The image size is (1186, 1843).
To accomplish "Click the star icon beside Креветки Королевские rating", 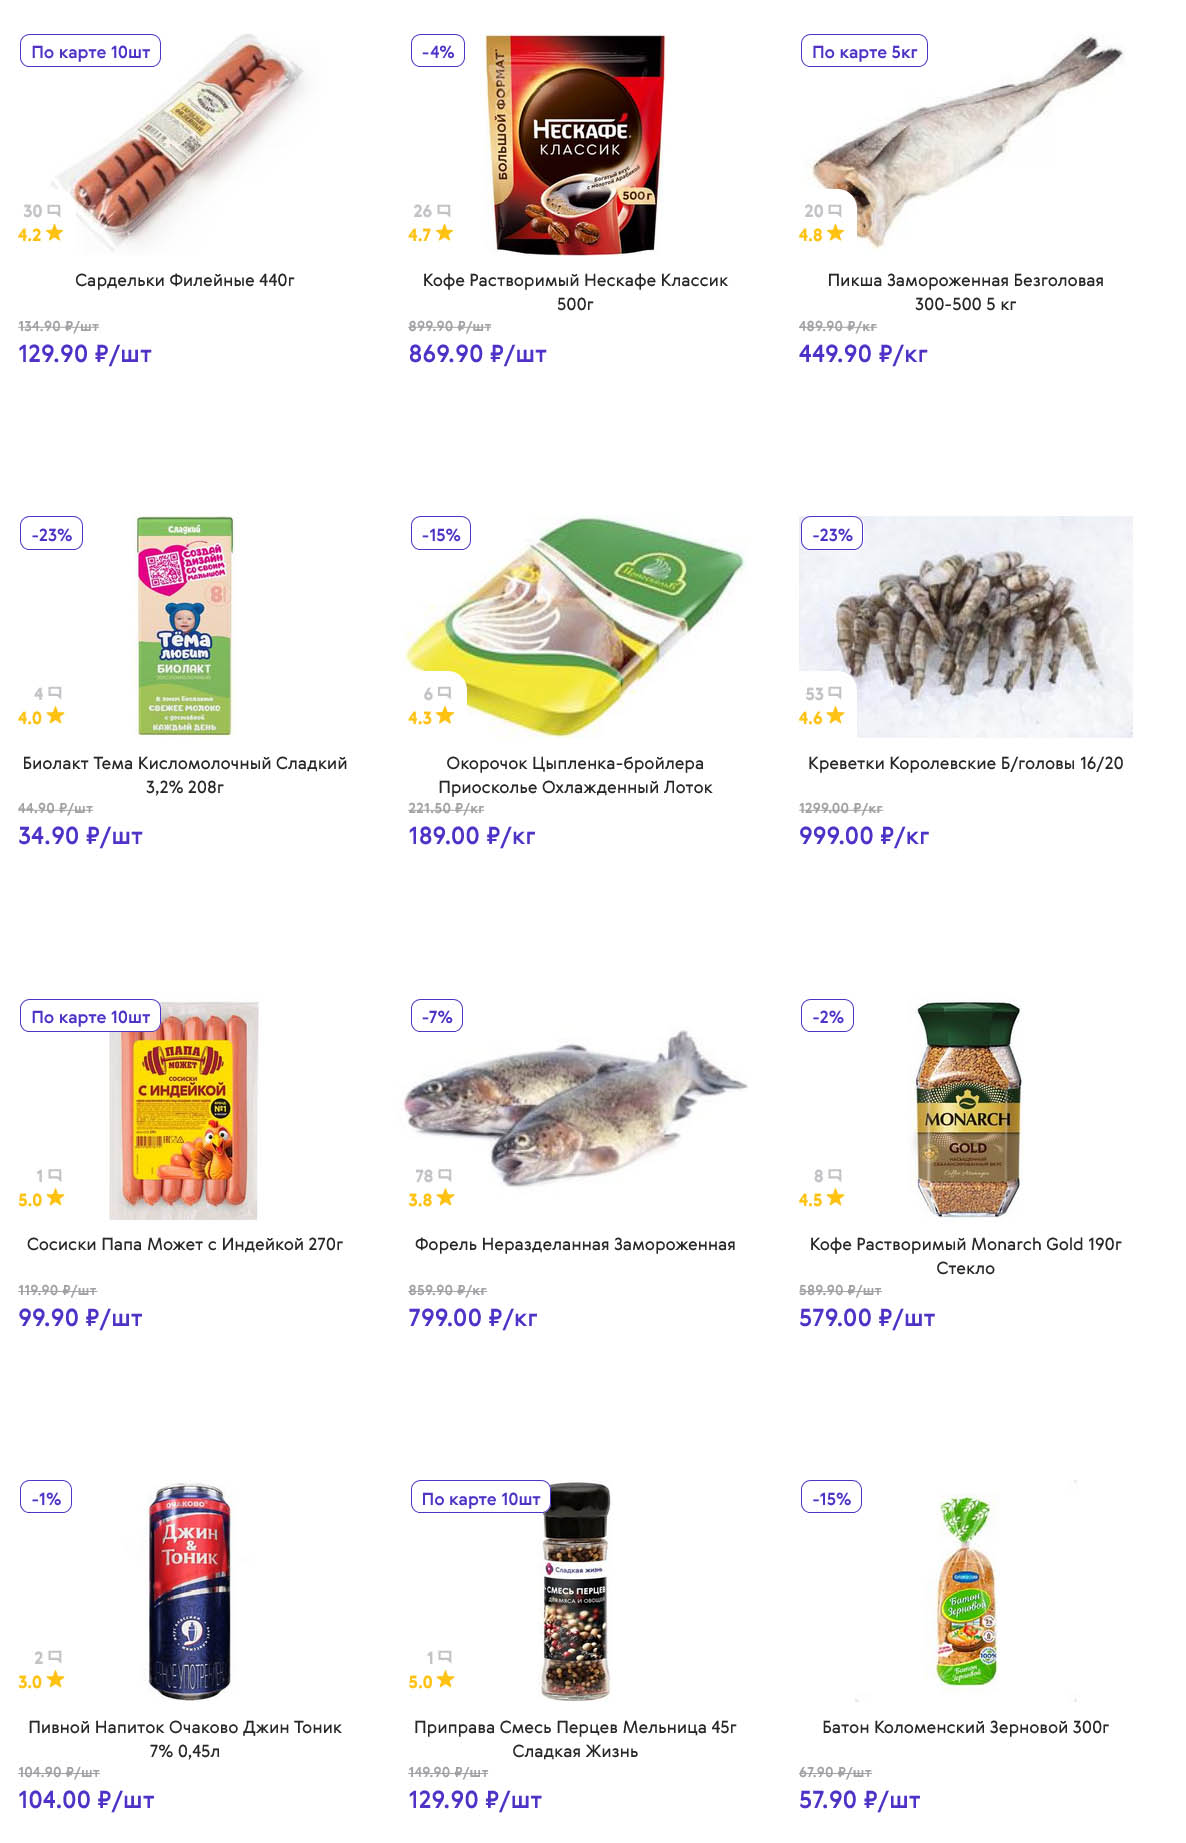I will pos(835,716).
